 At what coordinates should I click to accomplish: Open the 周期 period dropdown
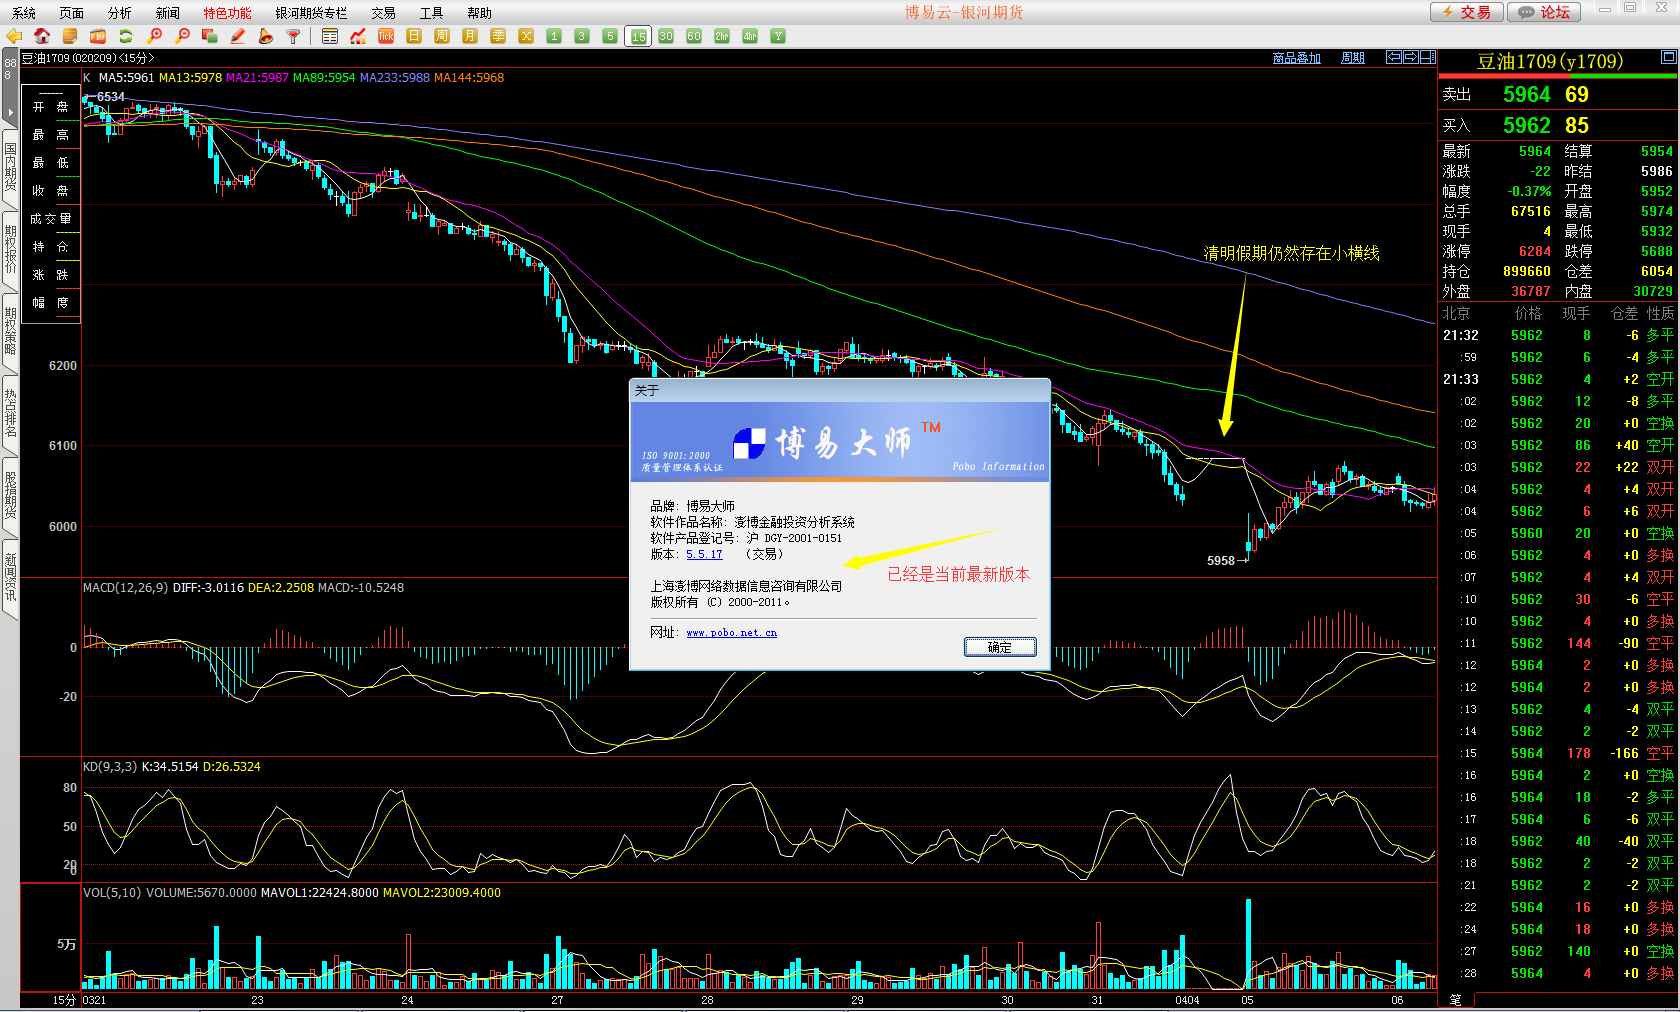[1353, 58]
